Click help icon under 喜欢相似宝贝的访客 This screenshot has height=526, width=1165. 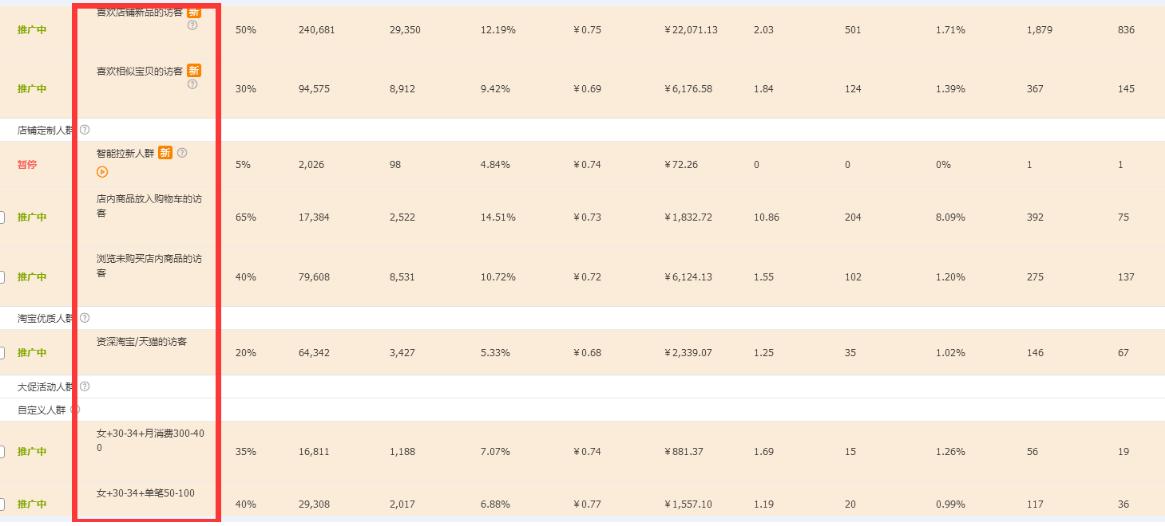coord(191,83)
